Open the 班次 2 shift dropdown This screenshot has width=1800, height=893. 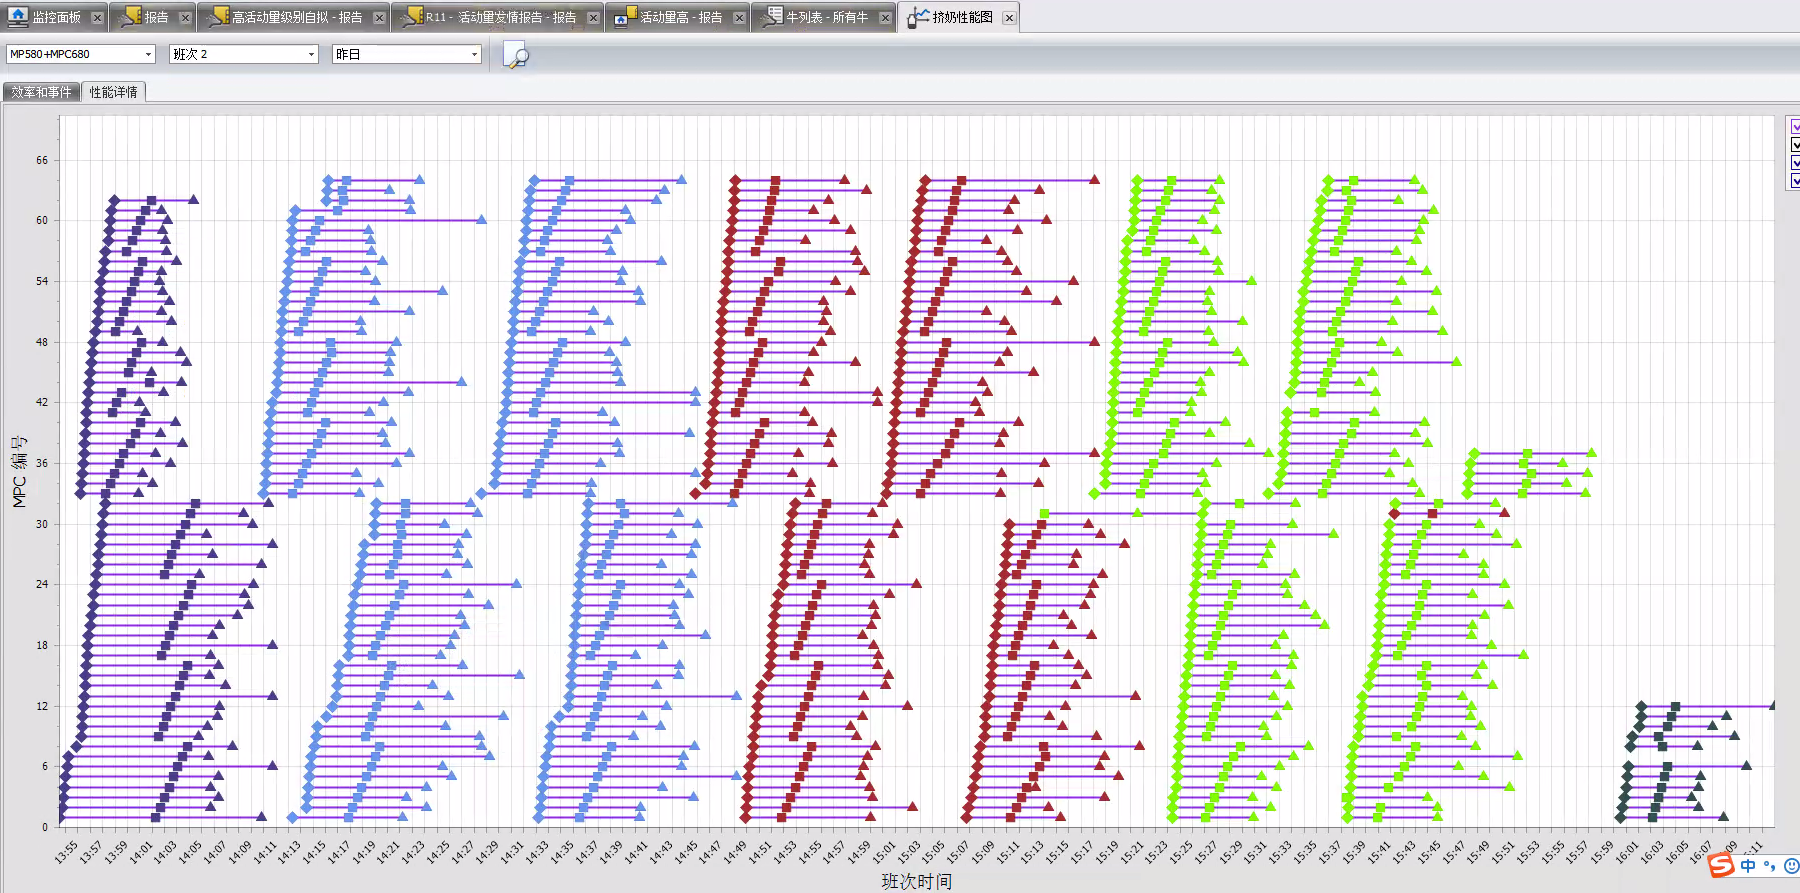pos(244,54)
